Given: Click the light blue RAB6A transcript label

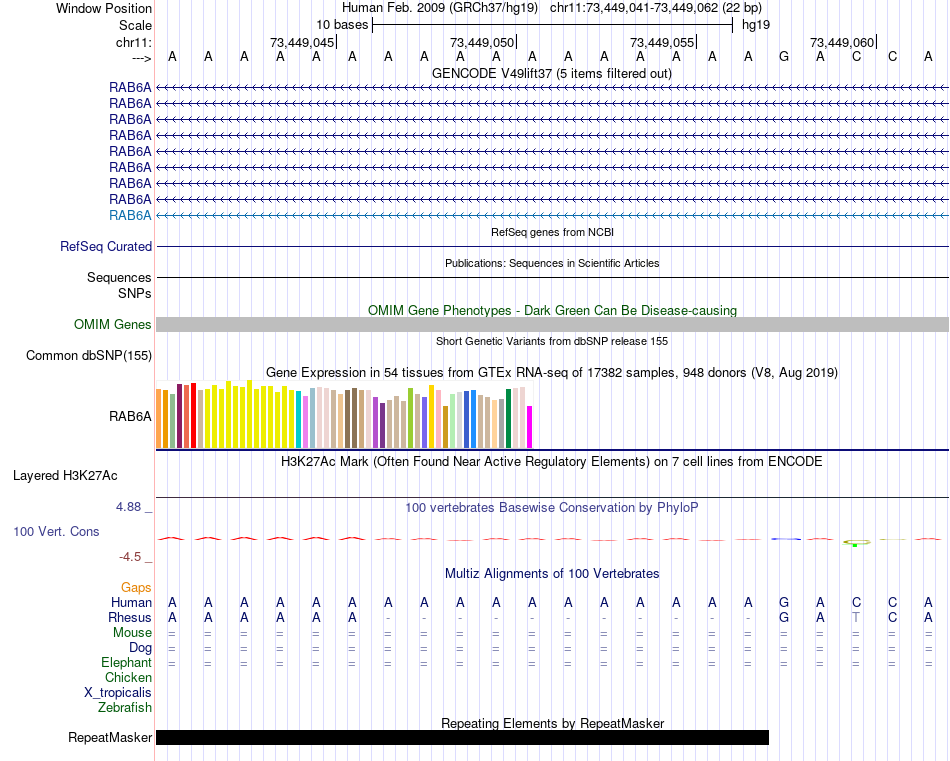Looking at the screenshot, I should (x=130, y=215).
